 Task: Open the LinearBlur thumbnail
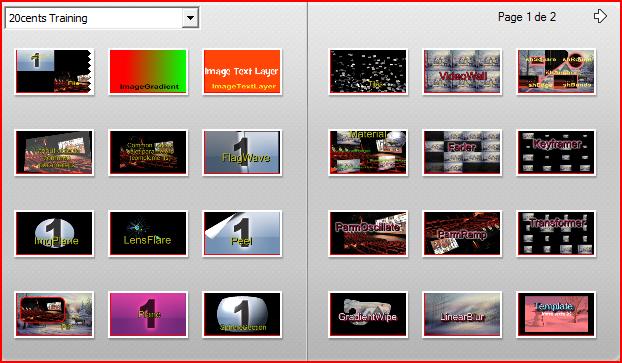pyautogui.click(x=462, y=315)
